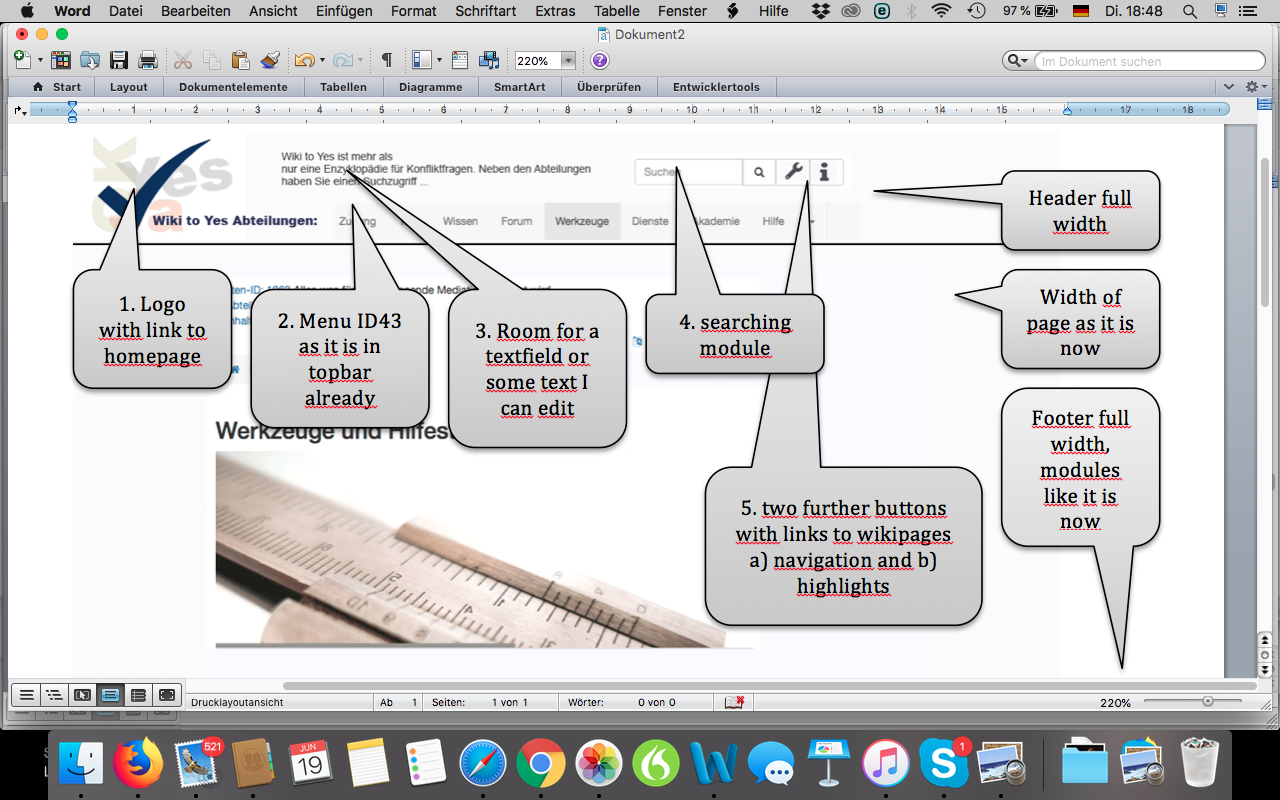The height and width of the screenshot is (800, 1280).
Task: Click the Save floppy disk icon
Action: click(x=119, y=61)
